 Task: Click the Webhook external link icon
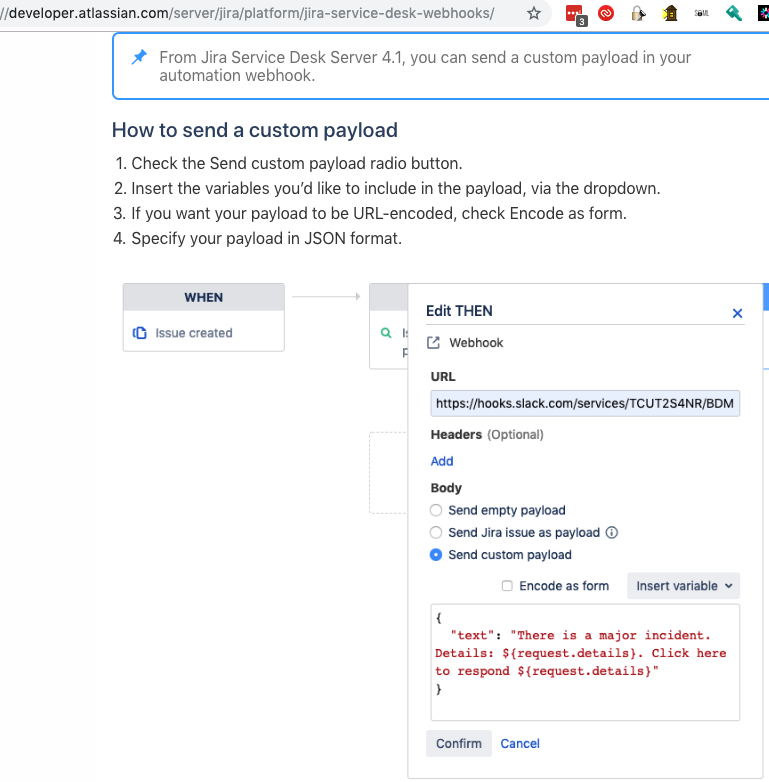433,343
